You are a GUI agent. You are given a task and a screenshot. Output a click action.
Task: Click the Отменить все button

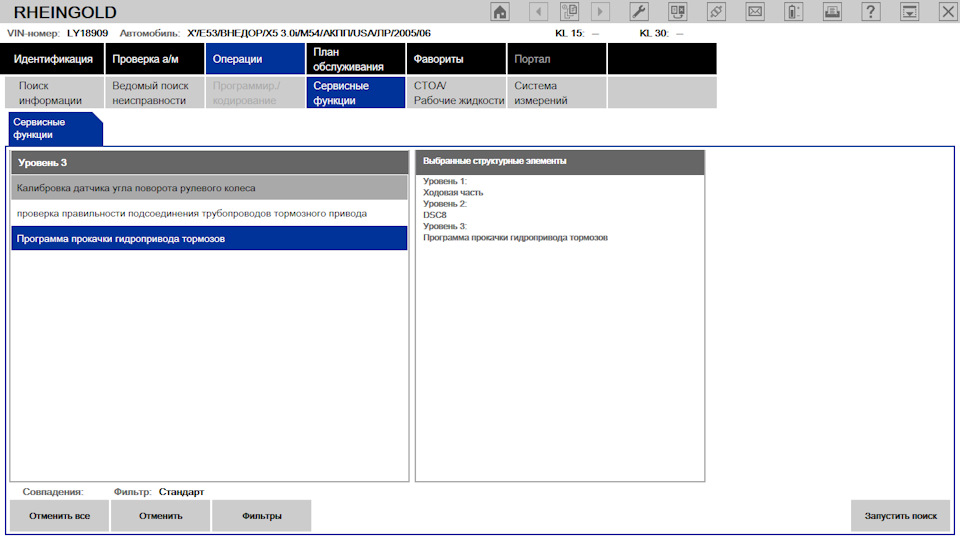click(x=59, y=516)
